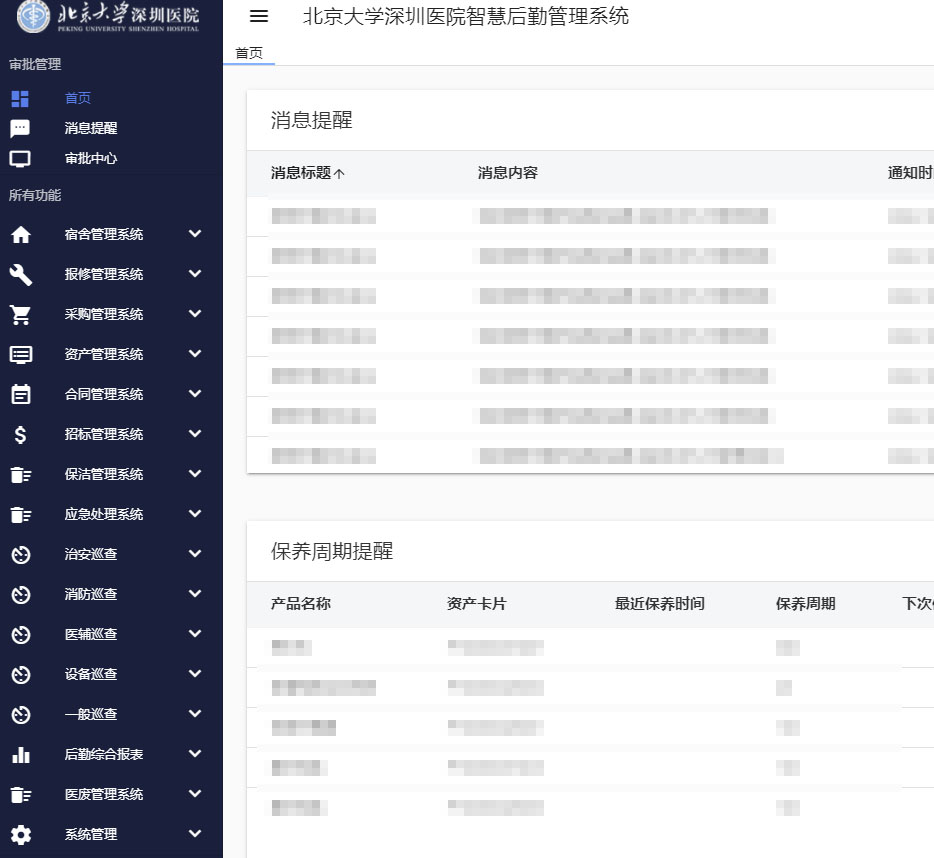The image size is (934, 858).
Task: Sort by 消息标题 column header
Action: (x=301, y=173)
